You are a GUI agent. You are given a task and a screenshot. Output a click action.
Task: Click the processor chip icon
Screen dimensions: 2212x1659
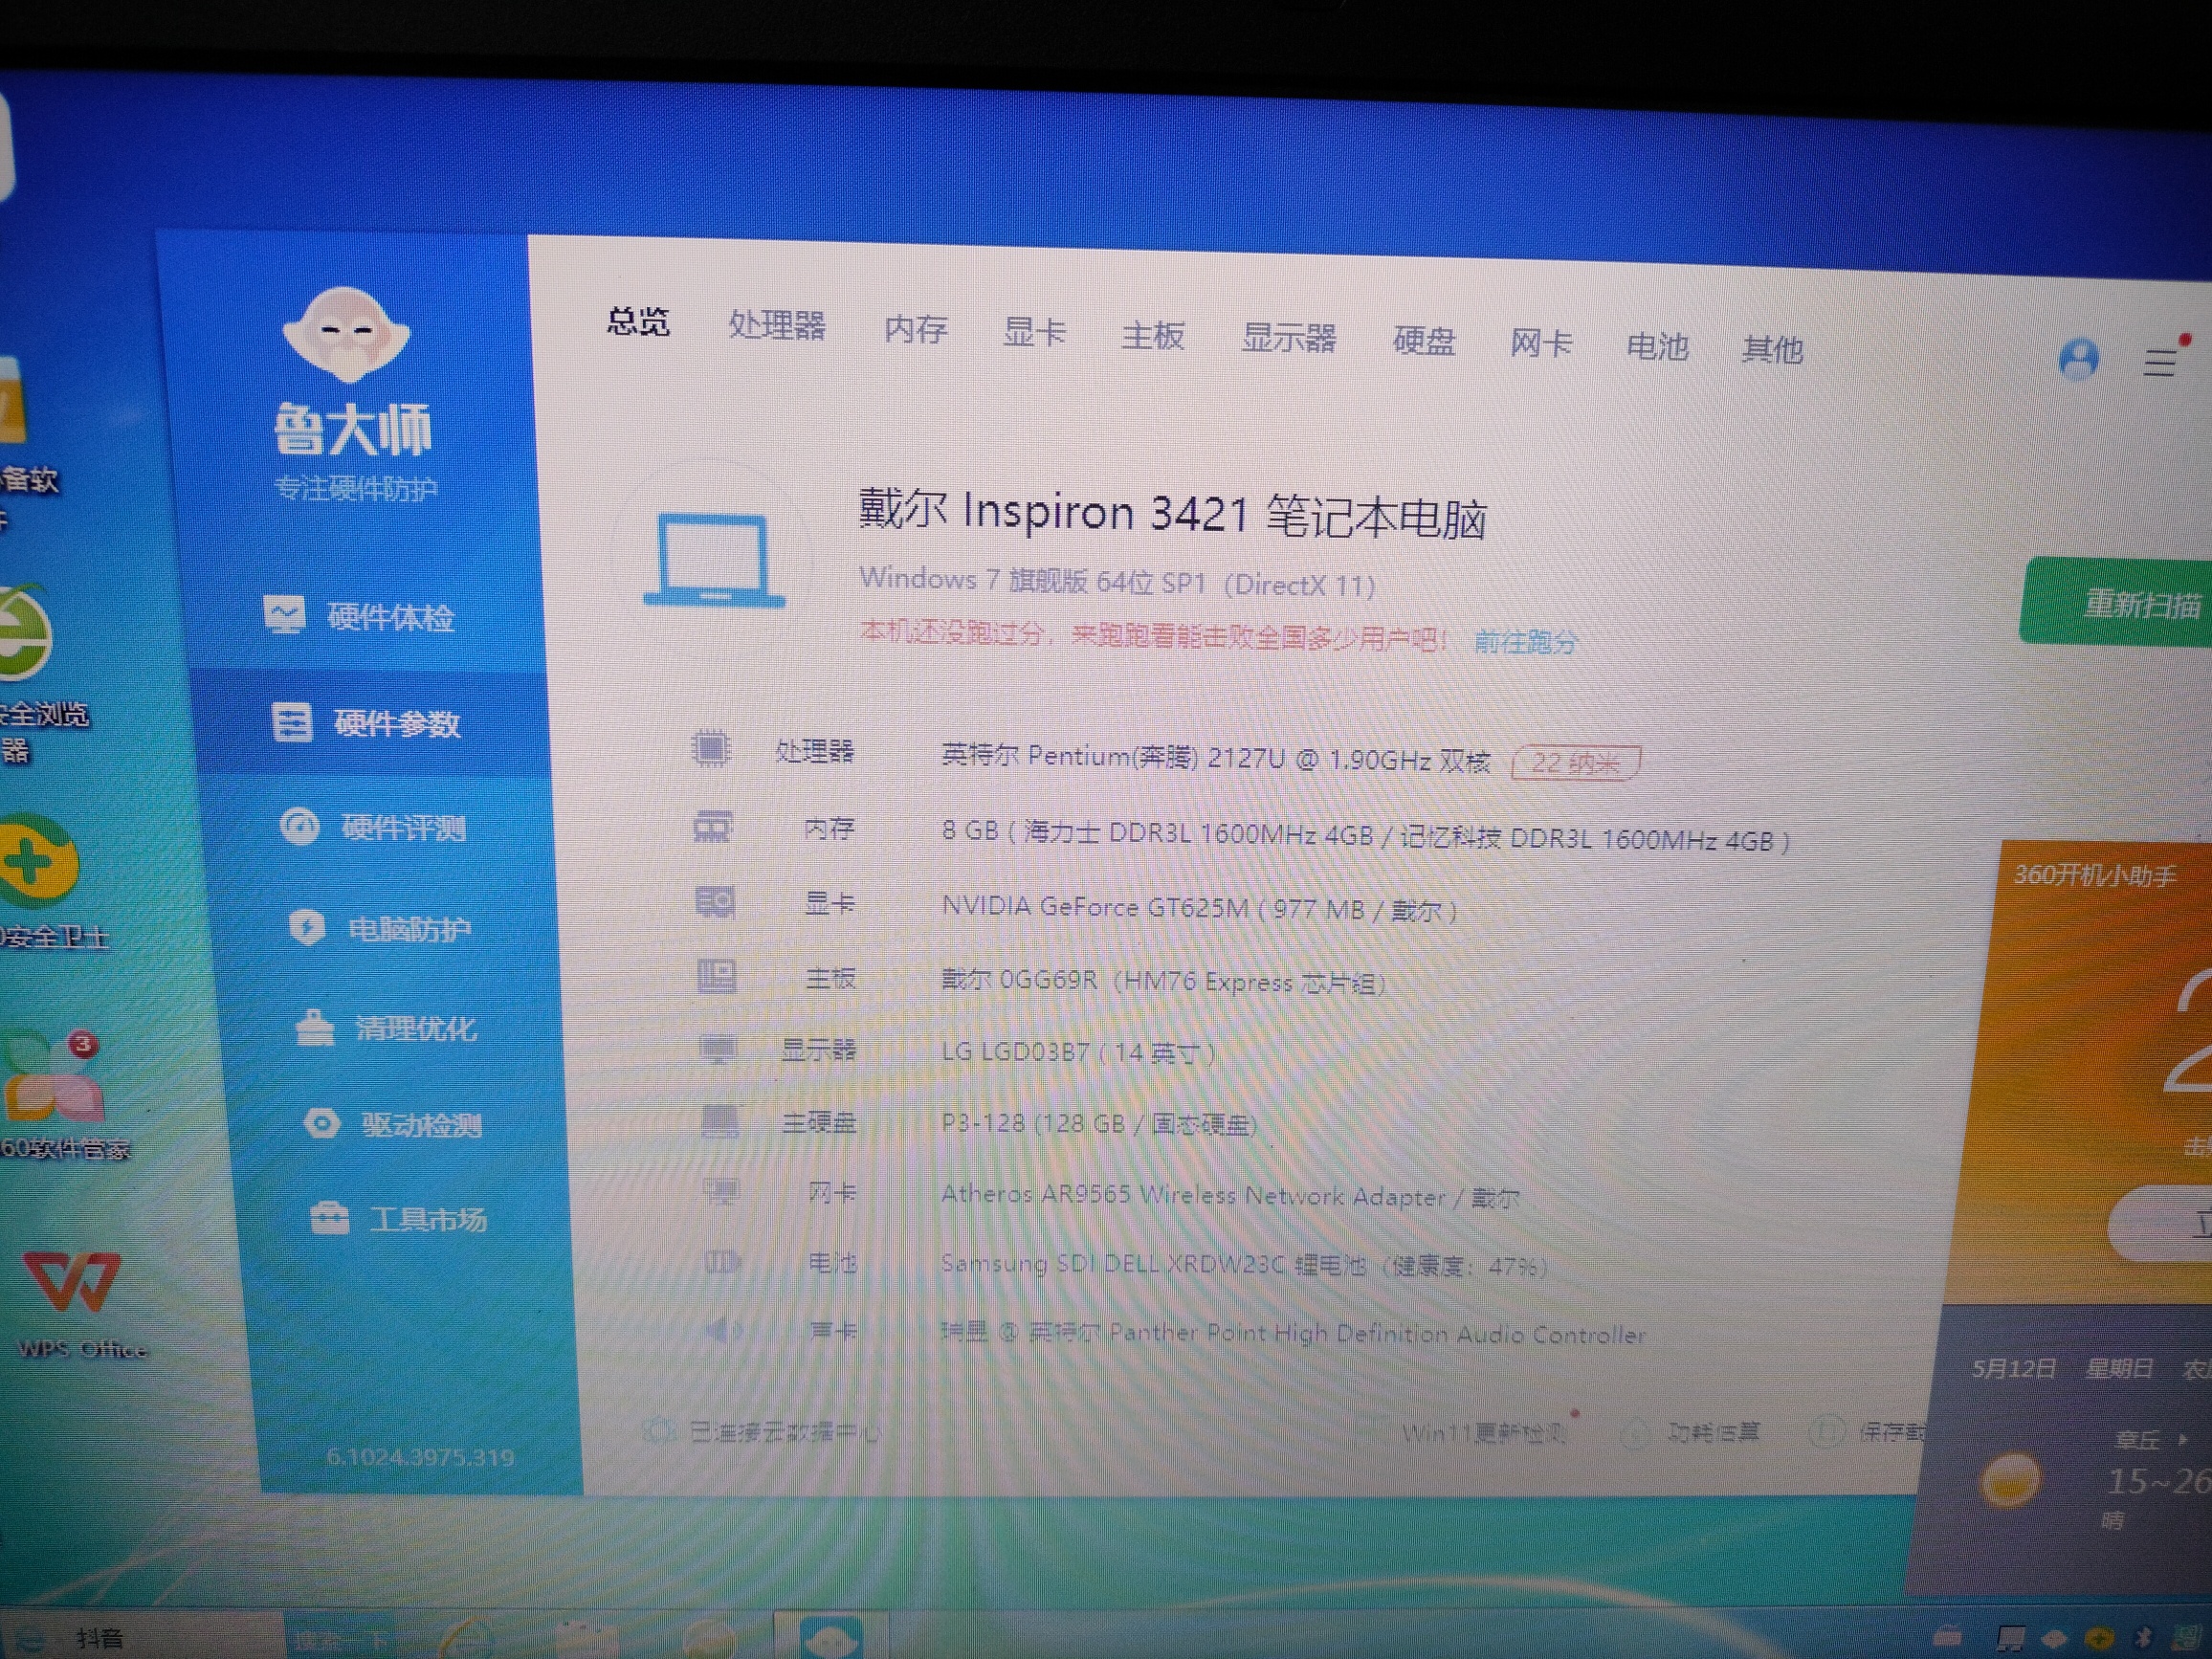(x=711, y=748)
